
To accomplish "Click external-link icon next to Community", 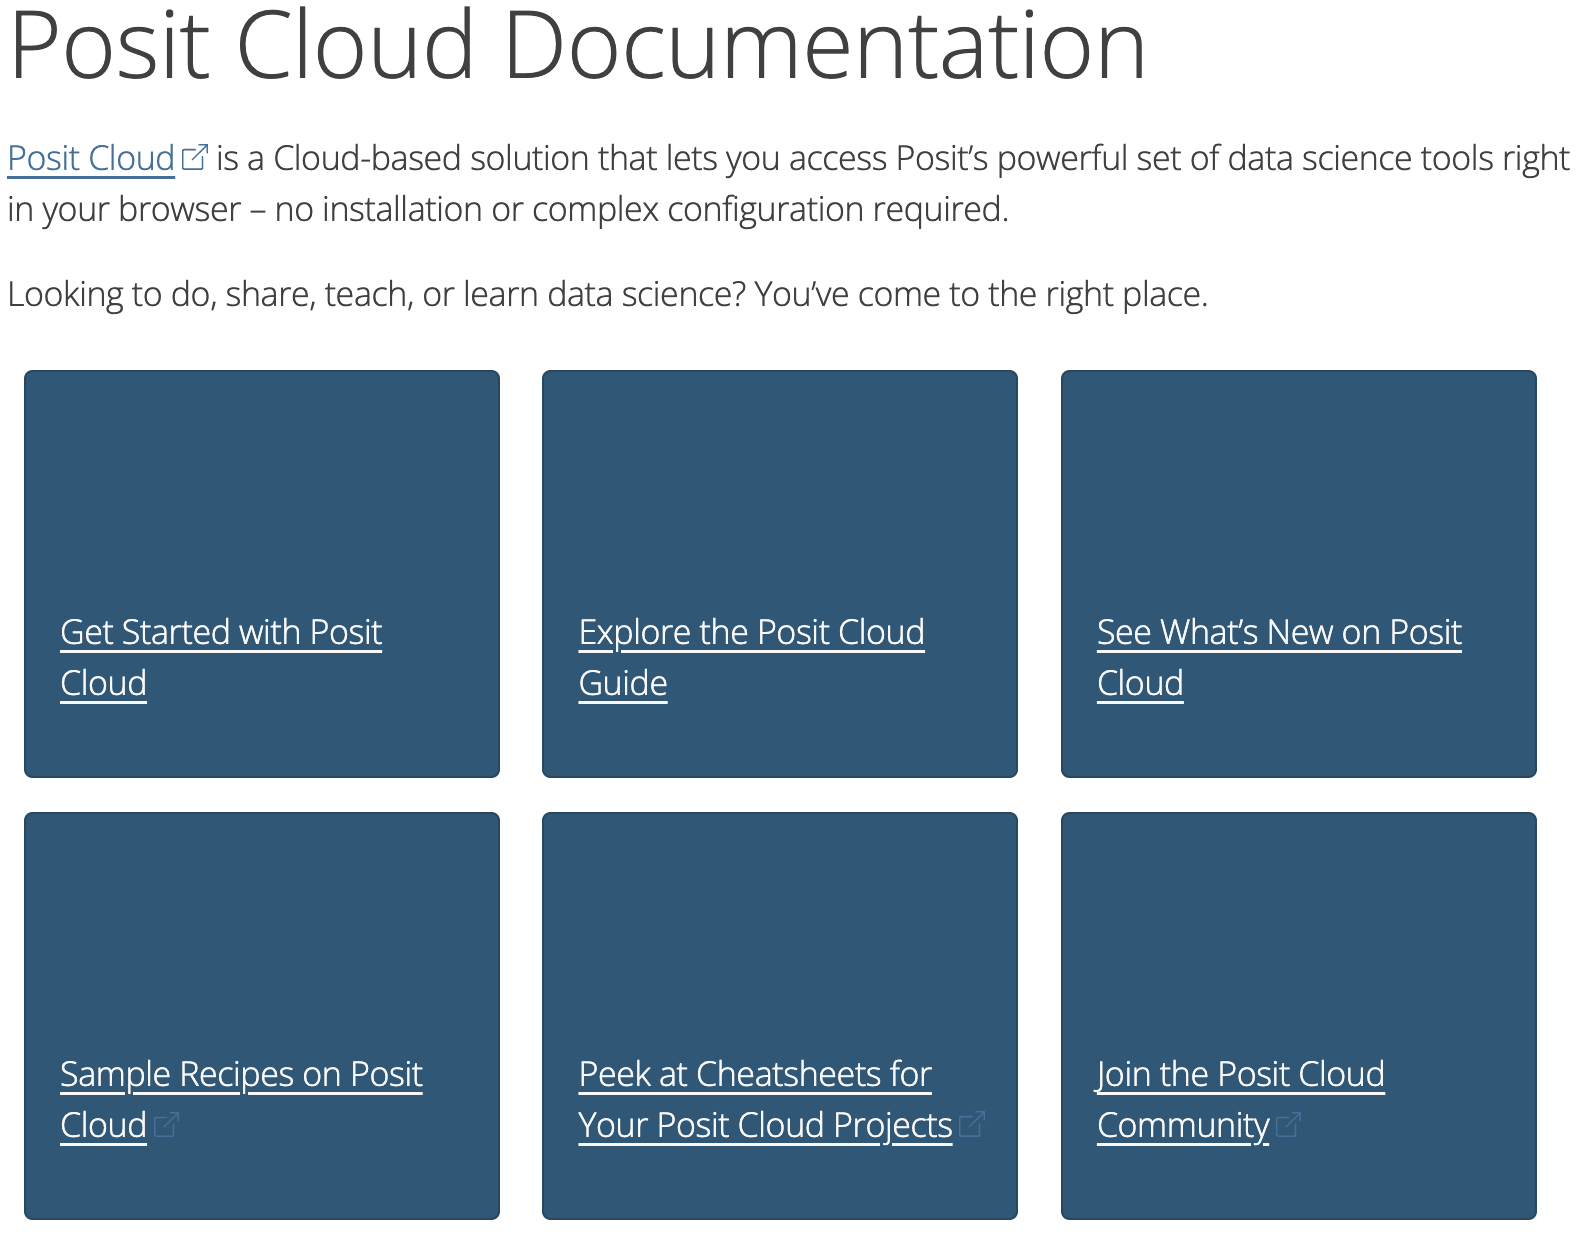I will click(x=1288, y=1125).
